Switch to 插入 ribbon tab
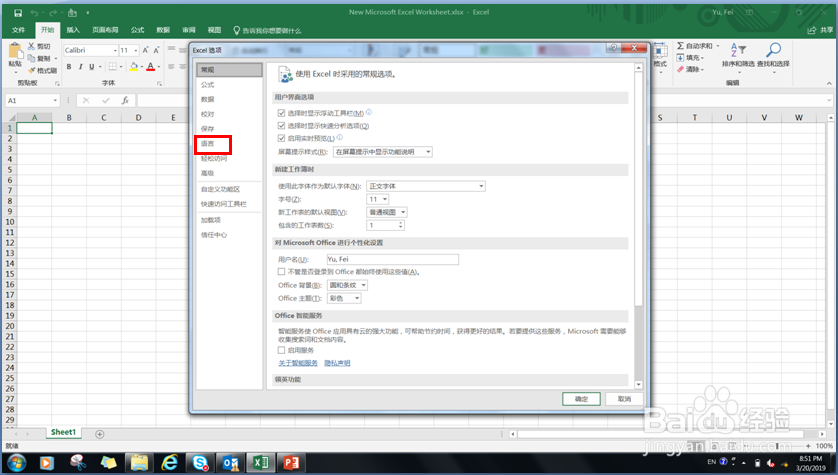Screen dimensions: 838x475 coord(73,30)
